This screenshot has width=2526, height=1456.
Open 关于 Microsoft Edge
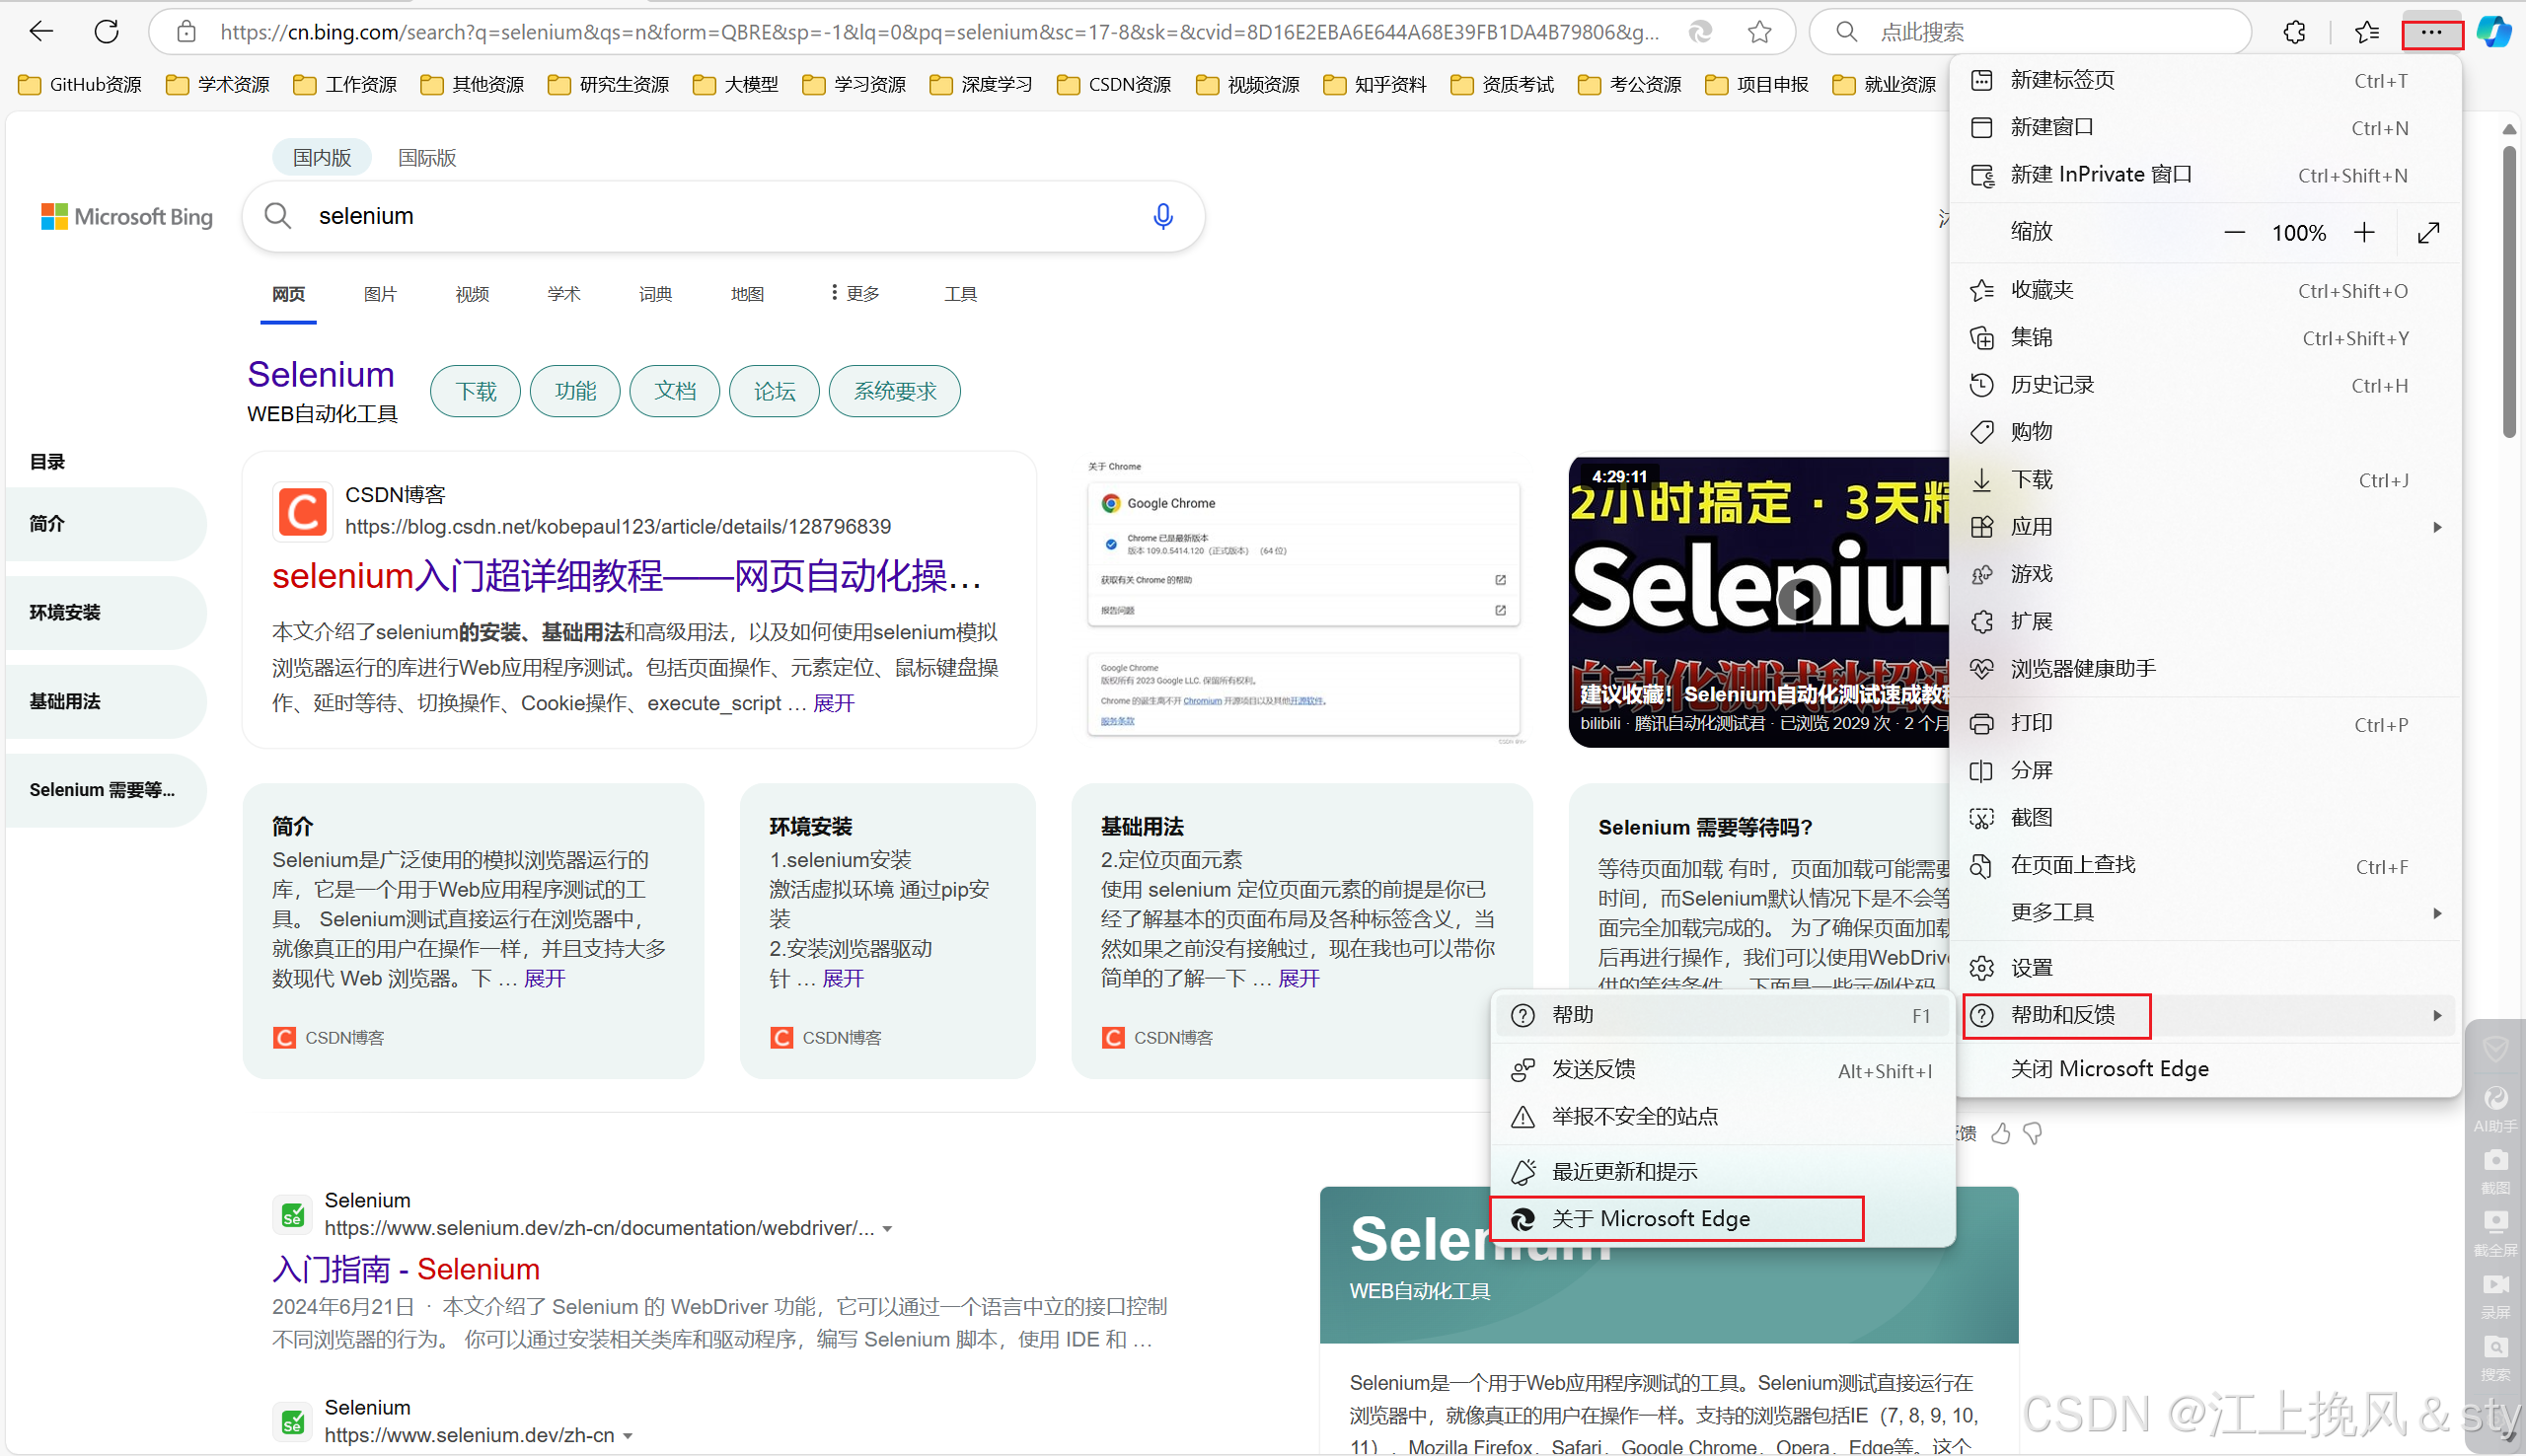pos(1722,1219)
